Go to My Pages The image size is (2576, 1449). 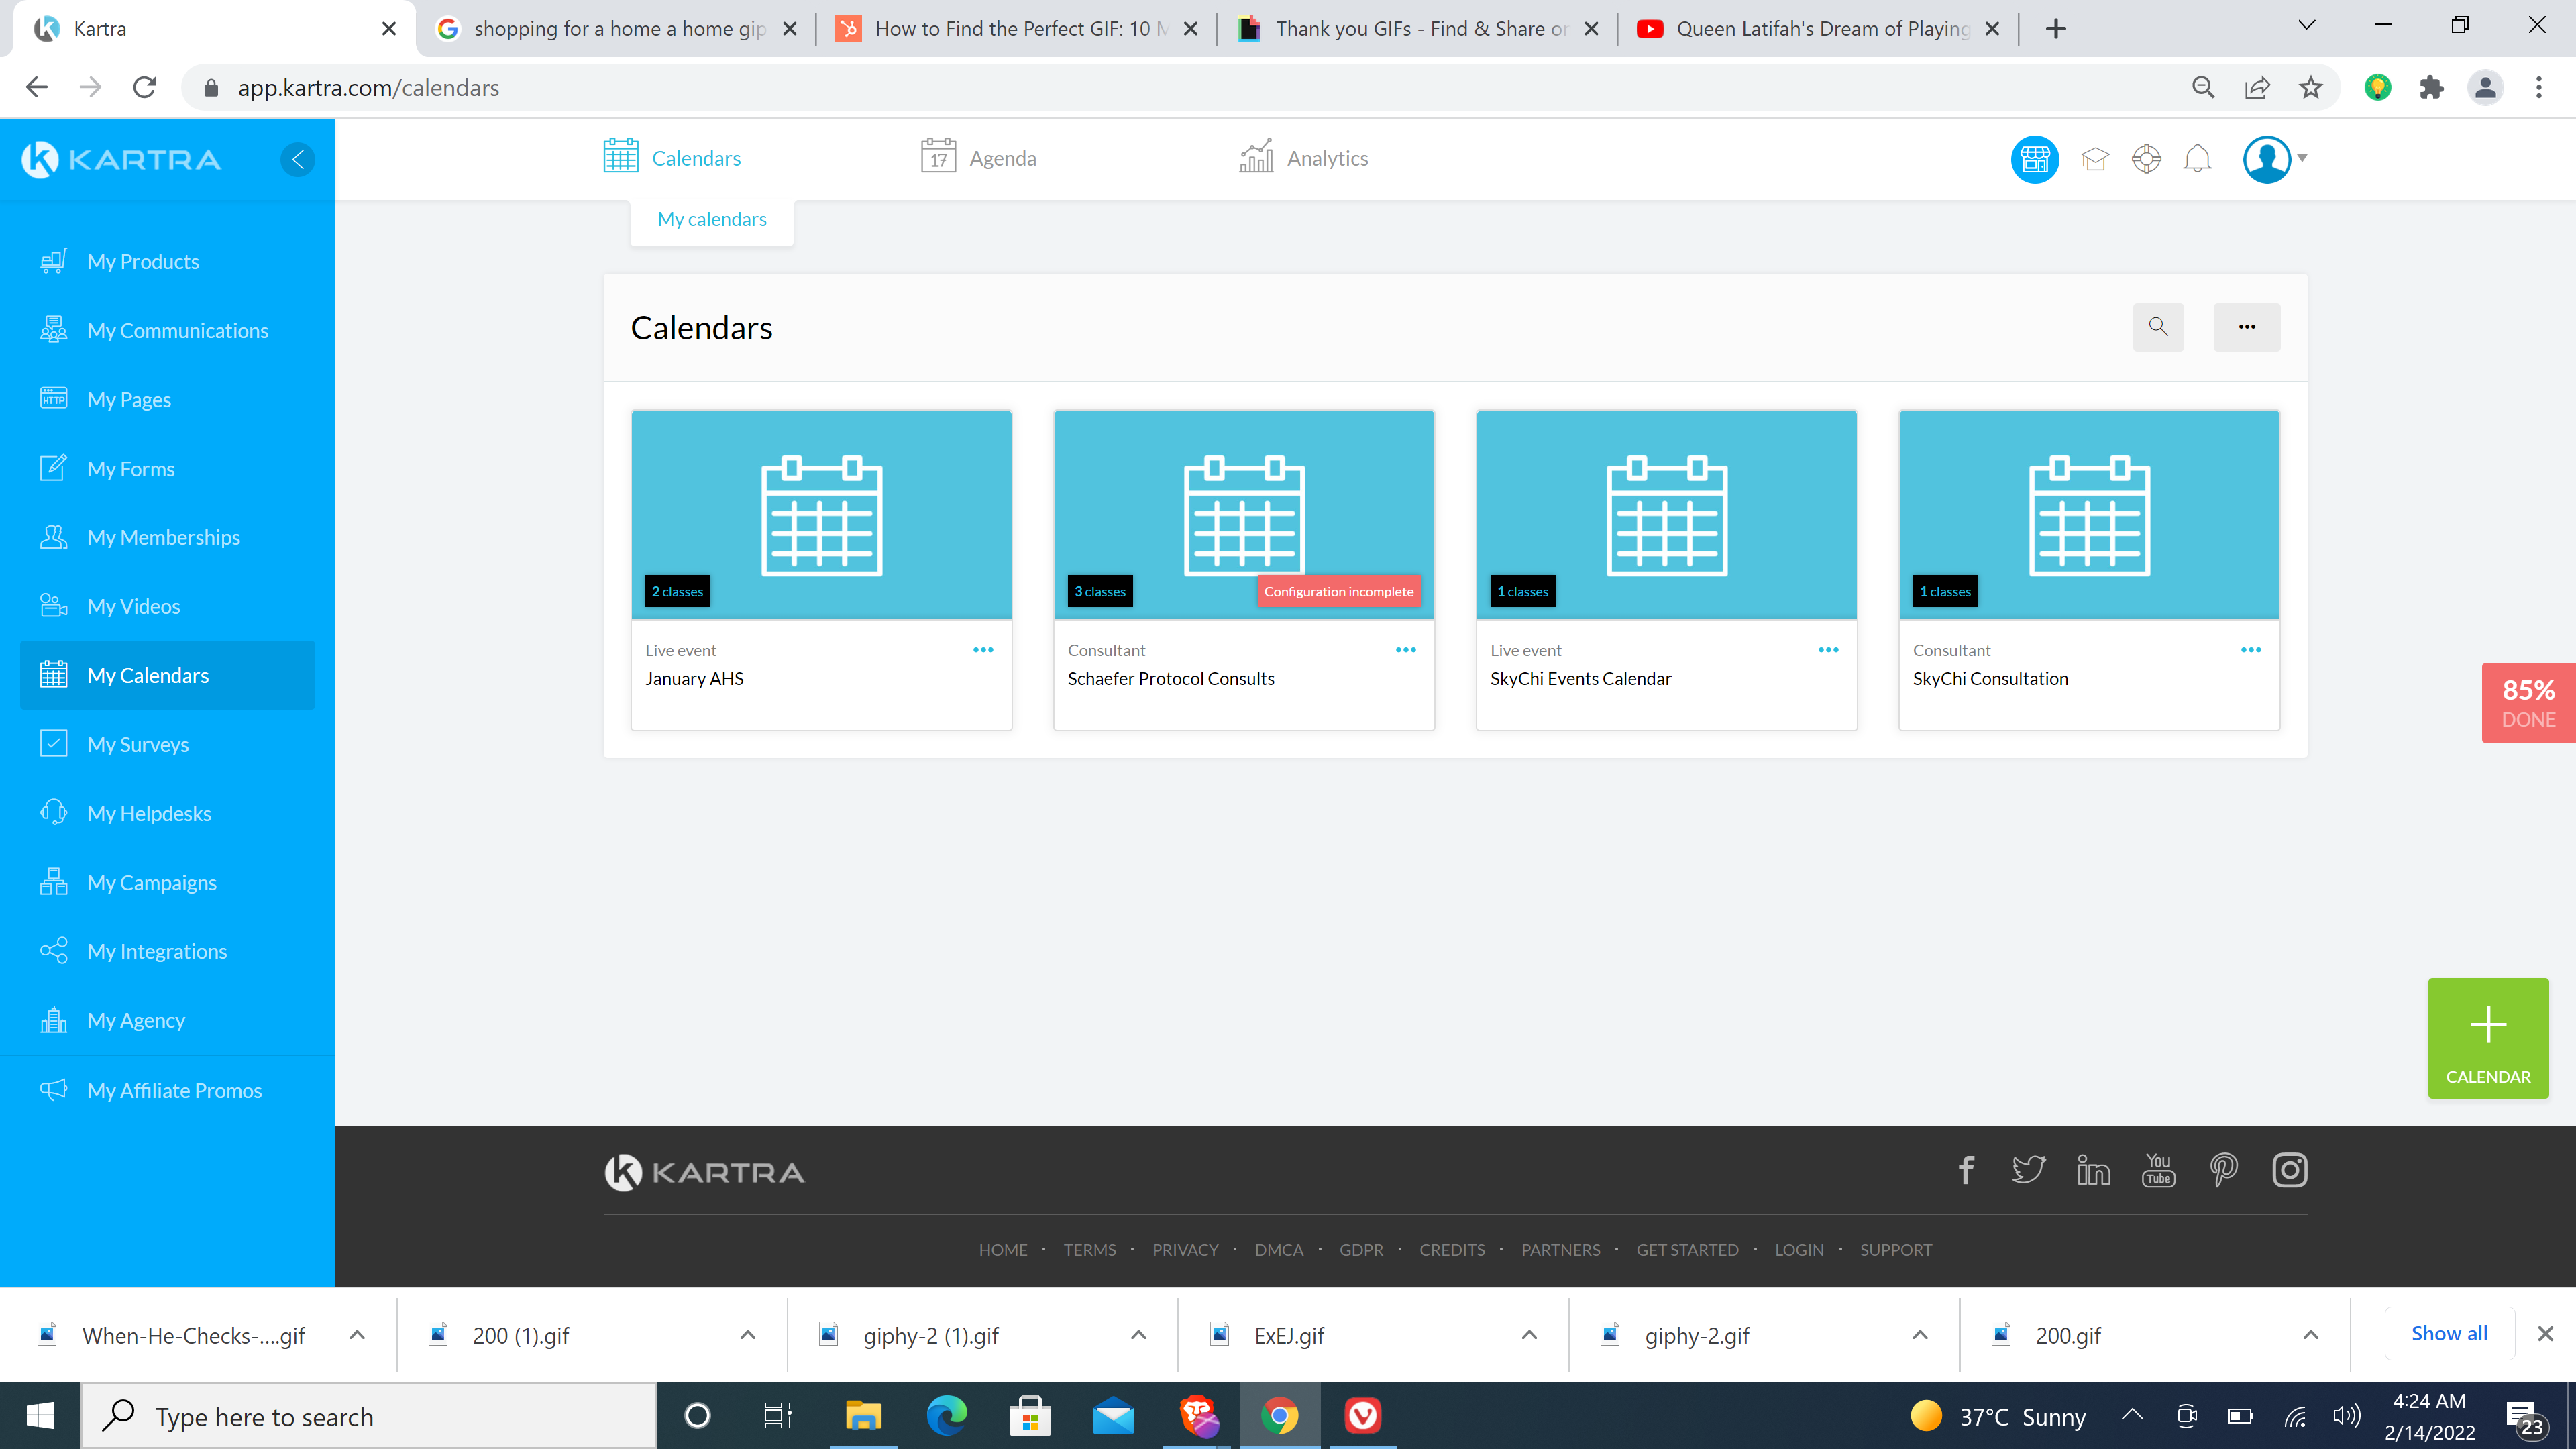[x=129, y=399]
